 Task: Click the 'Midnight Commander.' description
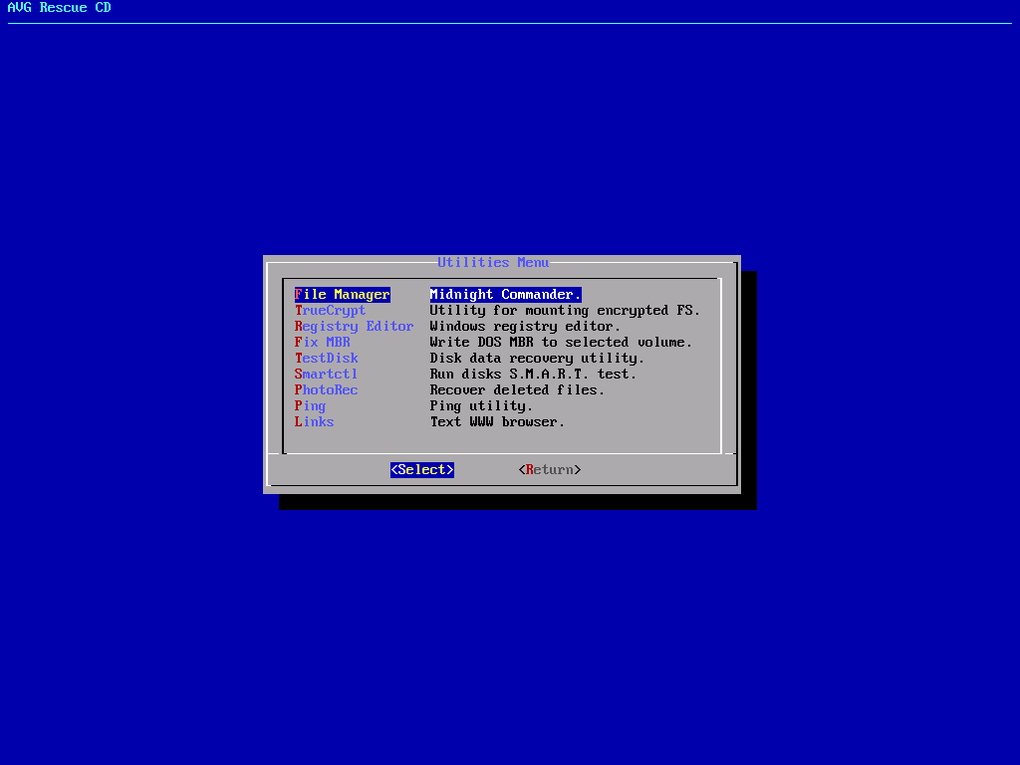[505, 295]
